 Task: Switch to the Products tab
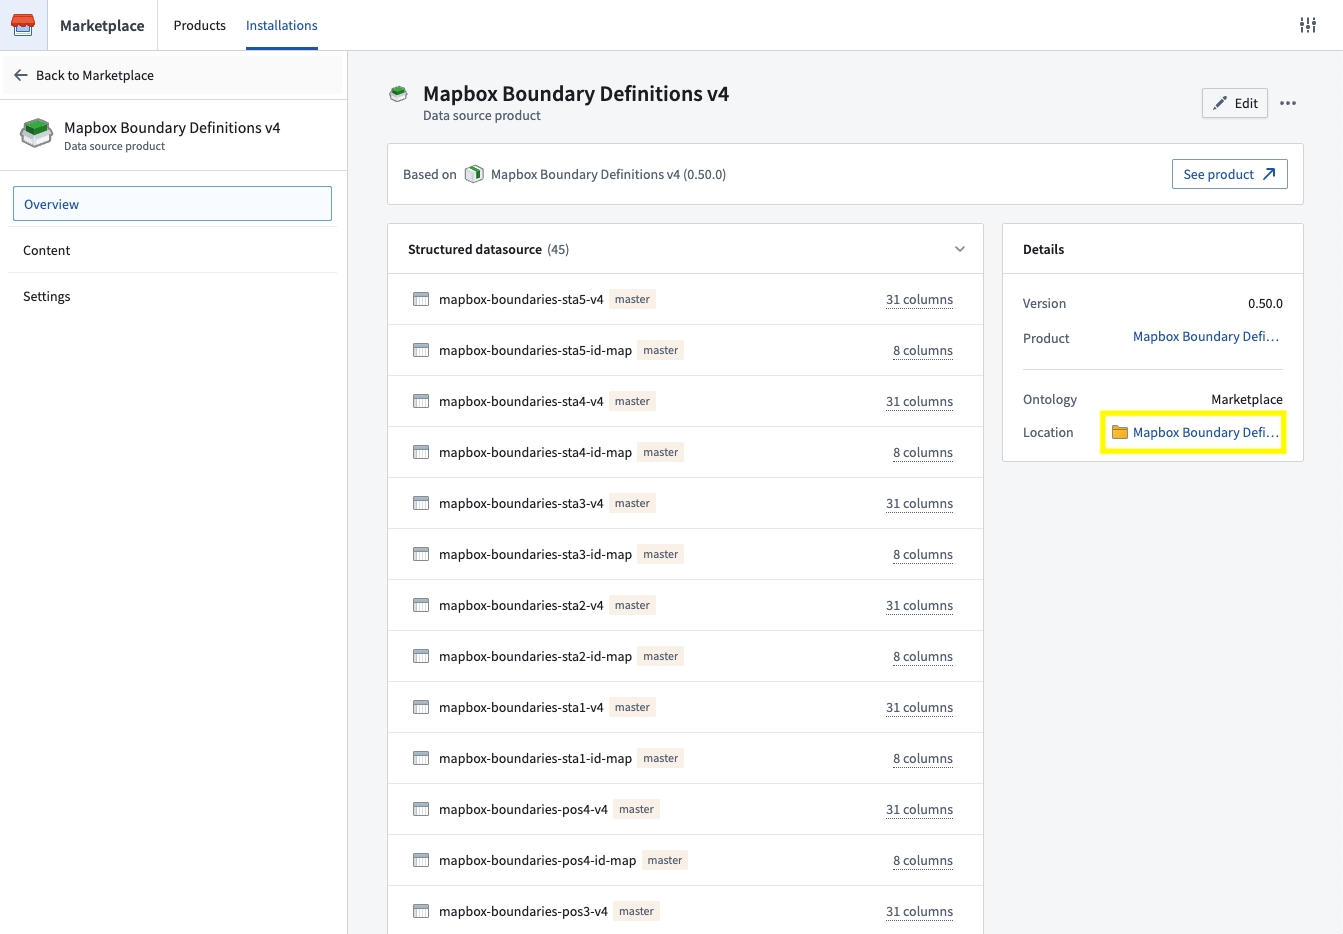coord(200,25)
